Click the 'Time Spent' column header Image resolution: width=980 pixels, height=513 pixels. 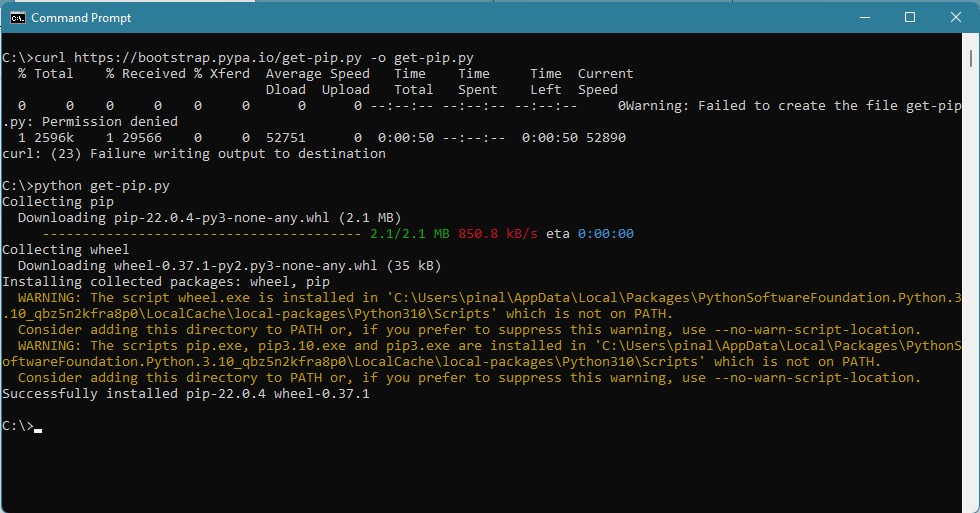[478, 82]
